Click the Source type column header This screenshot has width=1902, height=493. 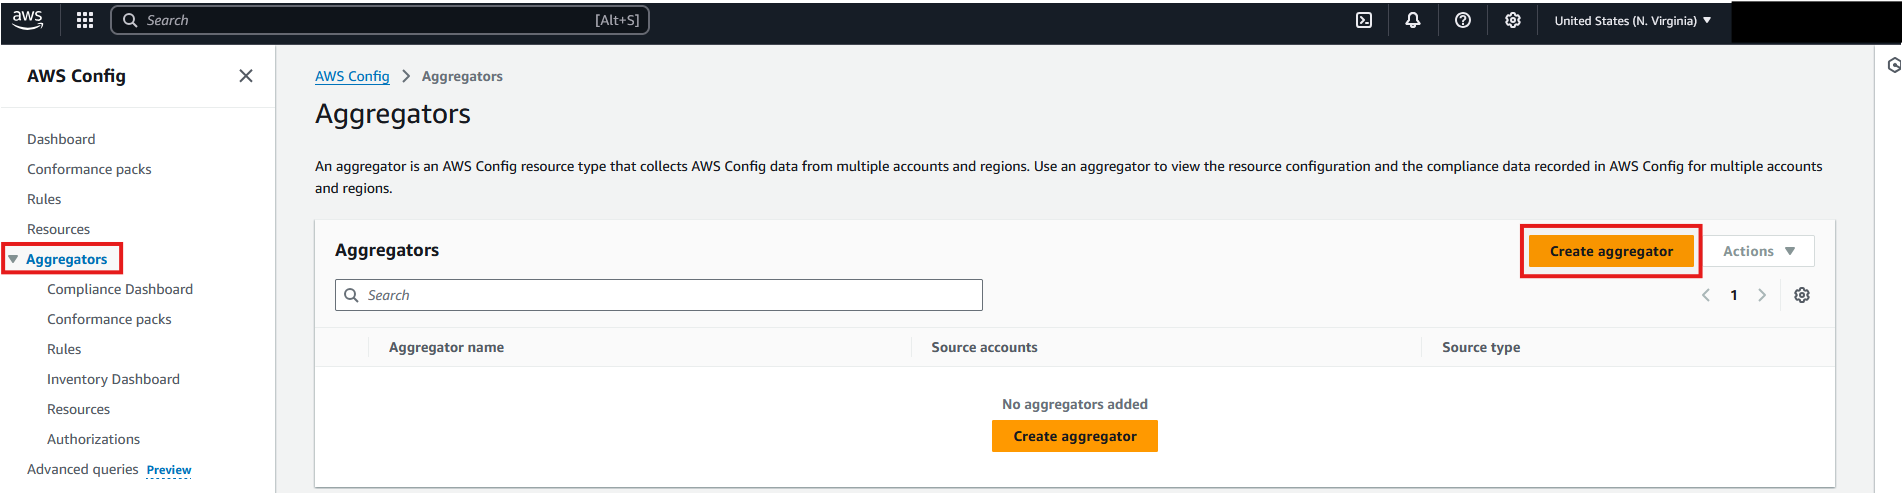pyautogui.click(x=1481, y=347)
